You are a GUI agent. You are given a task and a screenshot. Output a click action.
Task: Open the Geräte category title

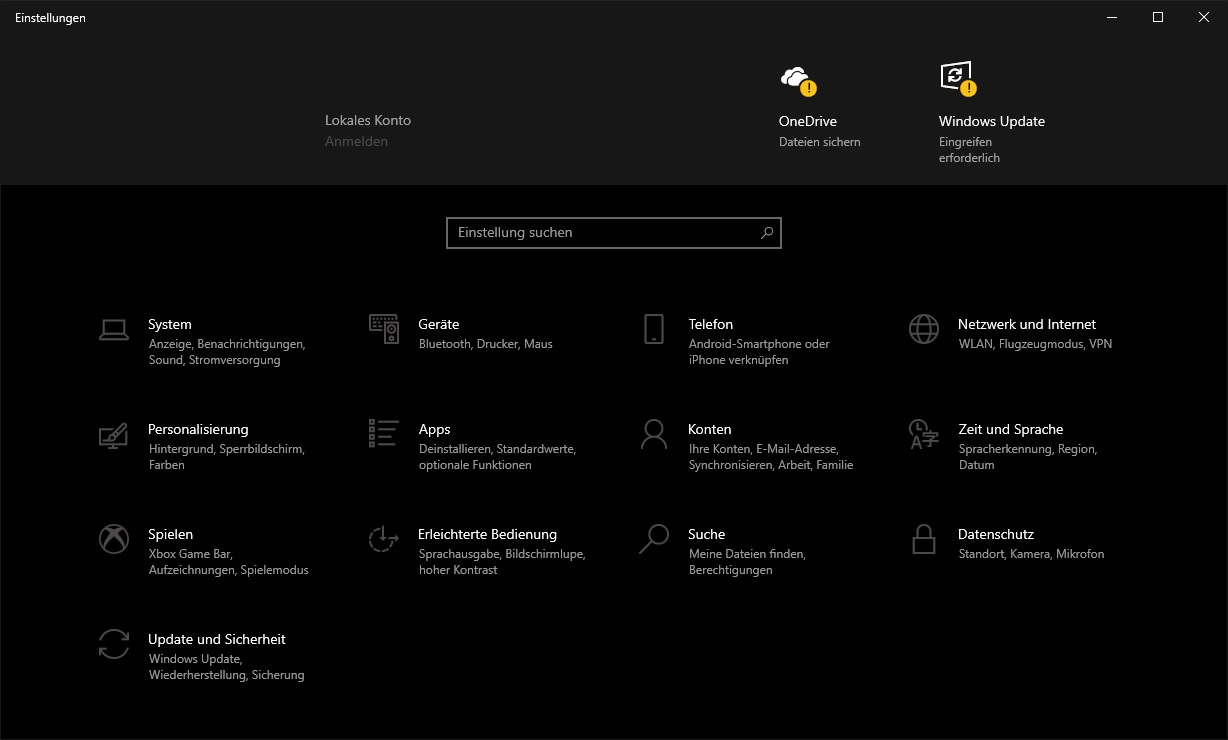point(439,324)
